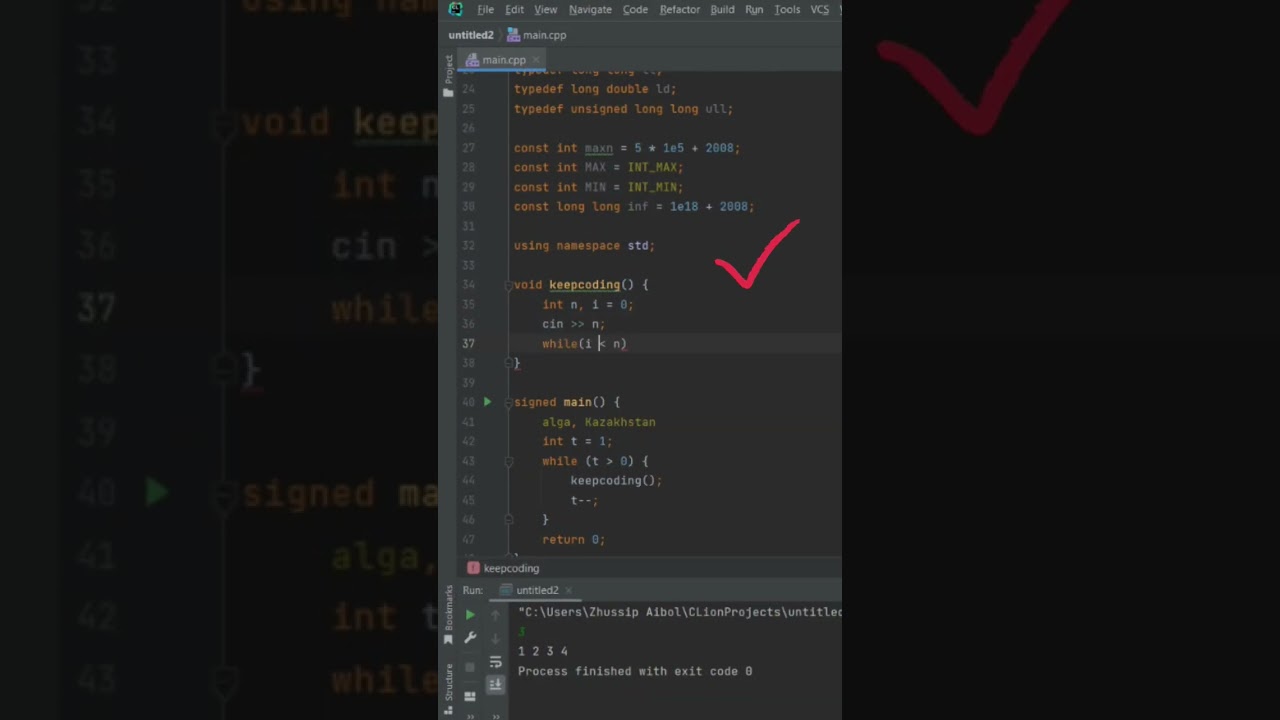Image resolution: width=1280 pixels, height=720 pixels.
Task: Open the Code menu
Action: pos(635,9)
